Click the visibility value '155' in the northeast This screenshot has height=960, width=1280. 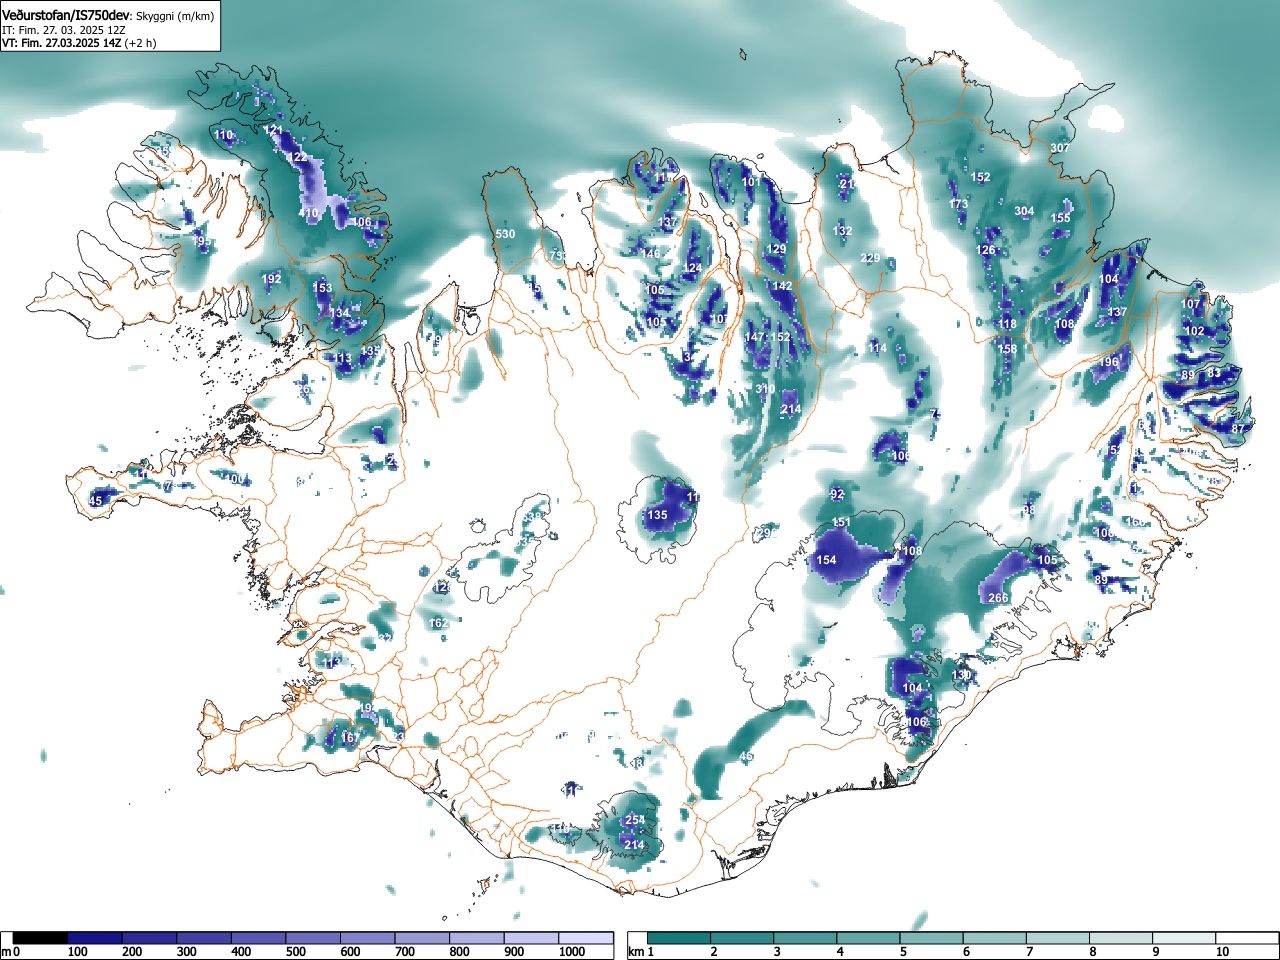click(x=1061, y=218)
